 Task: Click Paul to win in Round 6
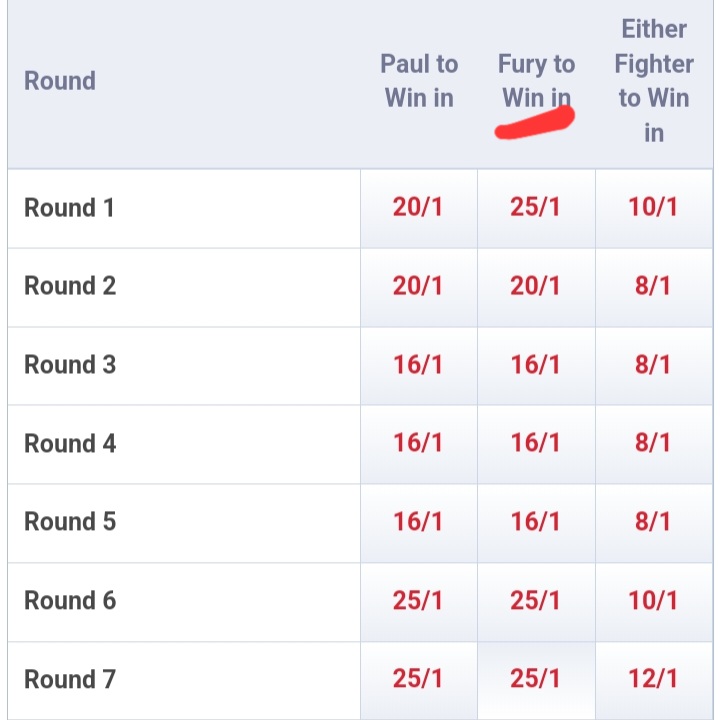tap(418, 601)
